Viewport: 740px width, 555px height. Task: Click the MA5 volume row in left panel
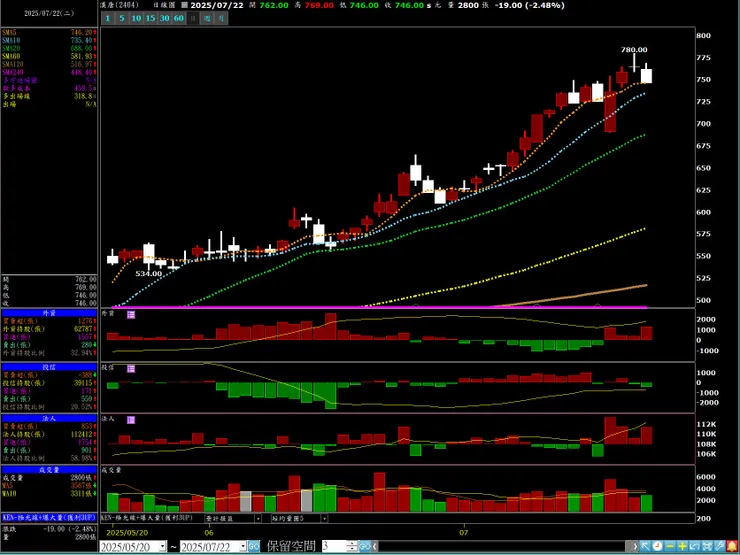pos(49,485)
